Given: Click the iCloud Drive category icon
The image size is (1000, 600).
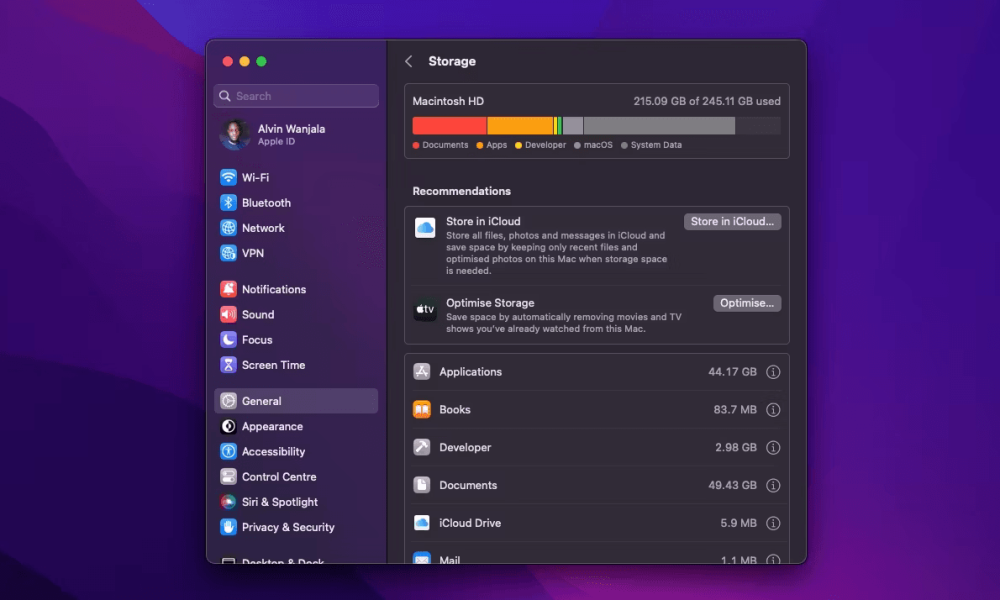Looking at the screenshot, I should point(422,523).
